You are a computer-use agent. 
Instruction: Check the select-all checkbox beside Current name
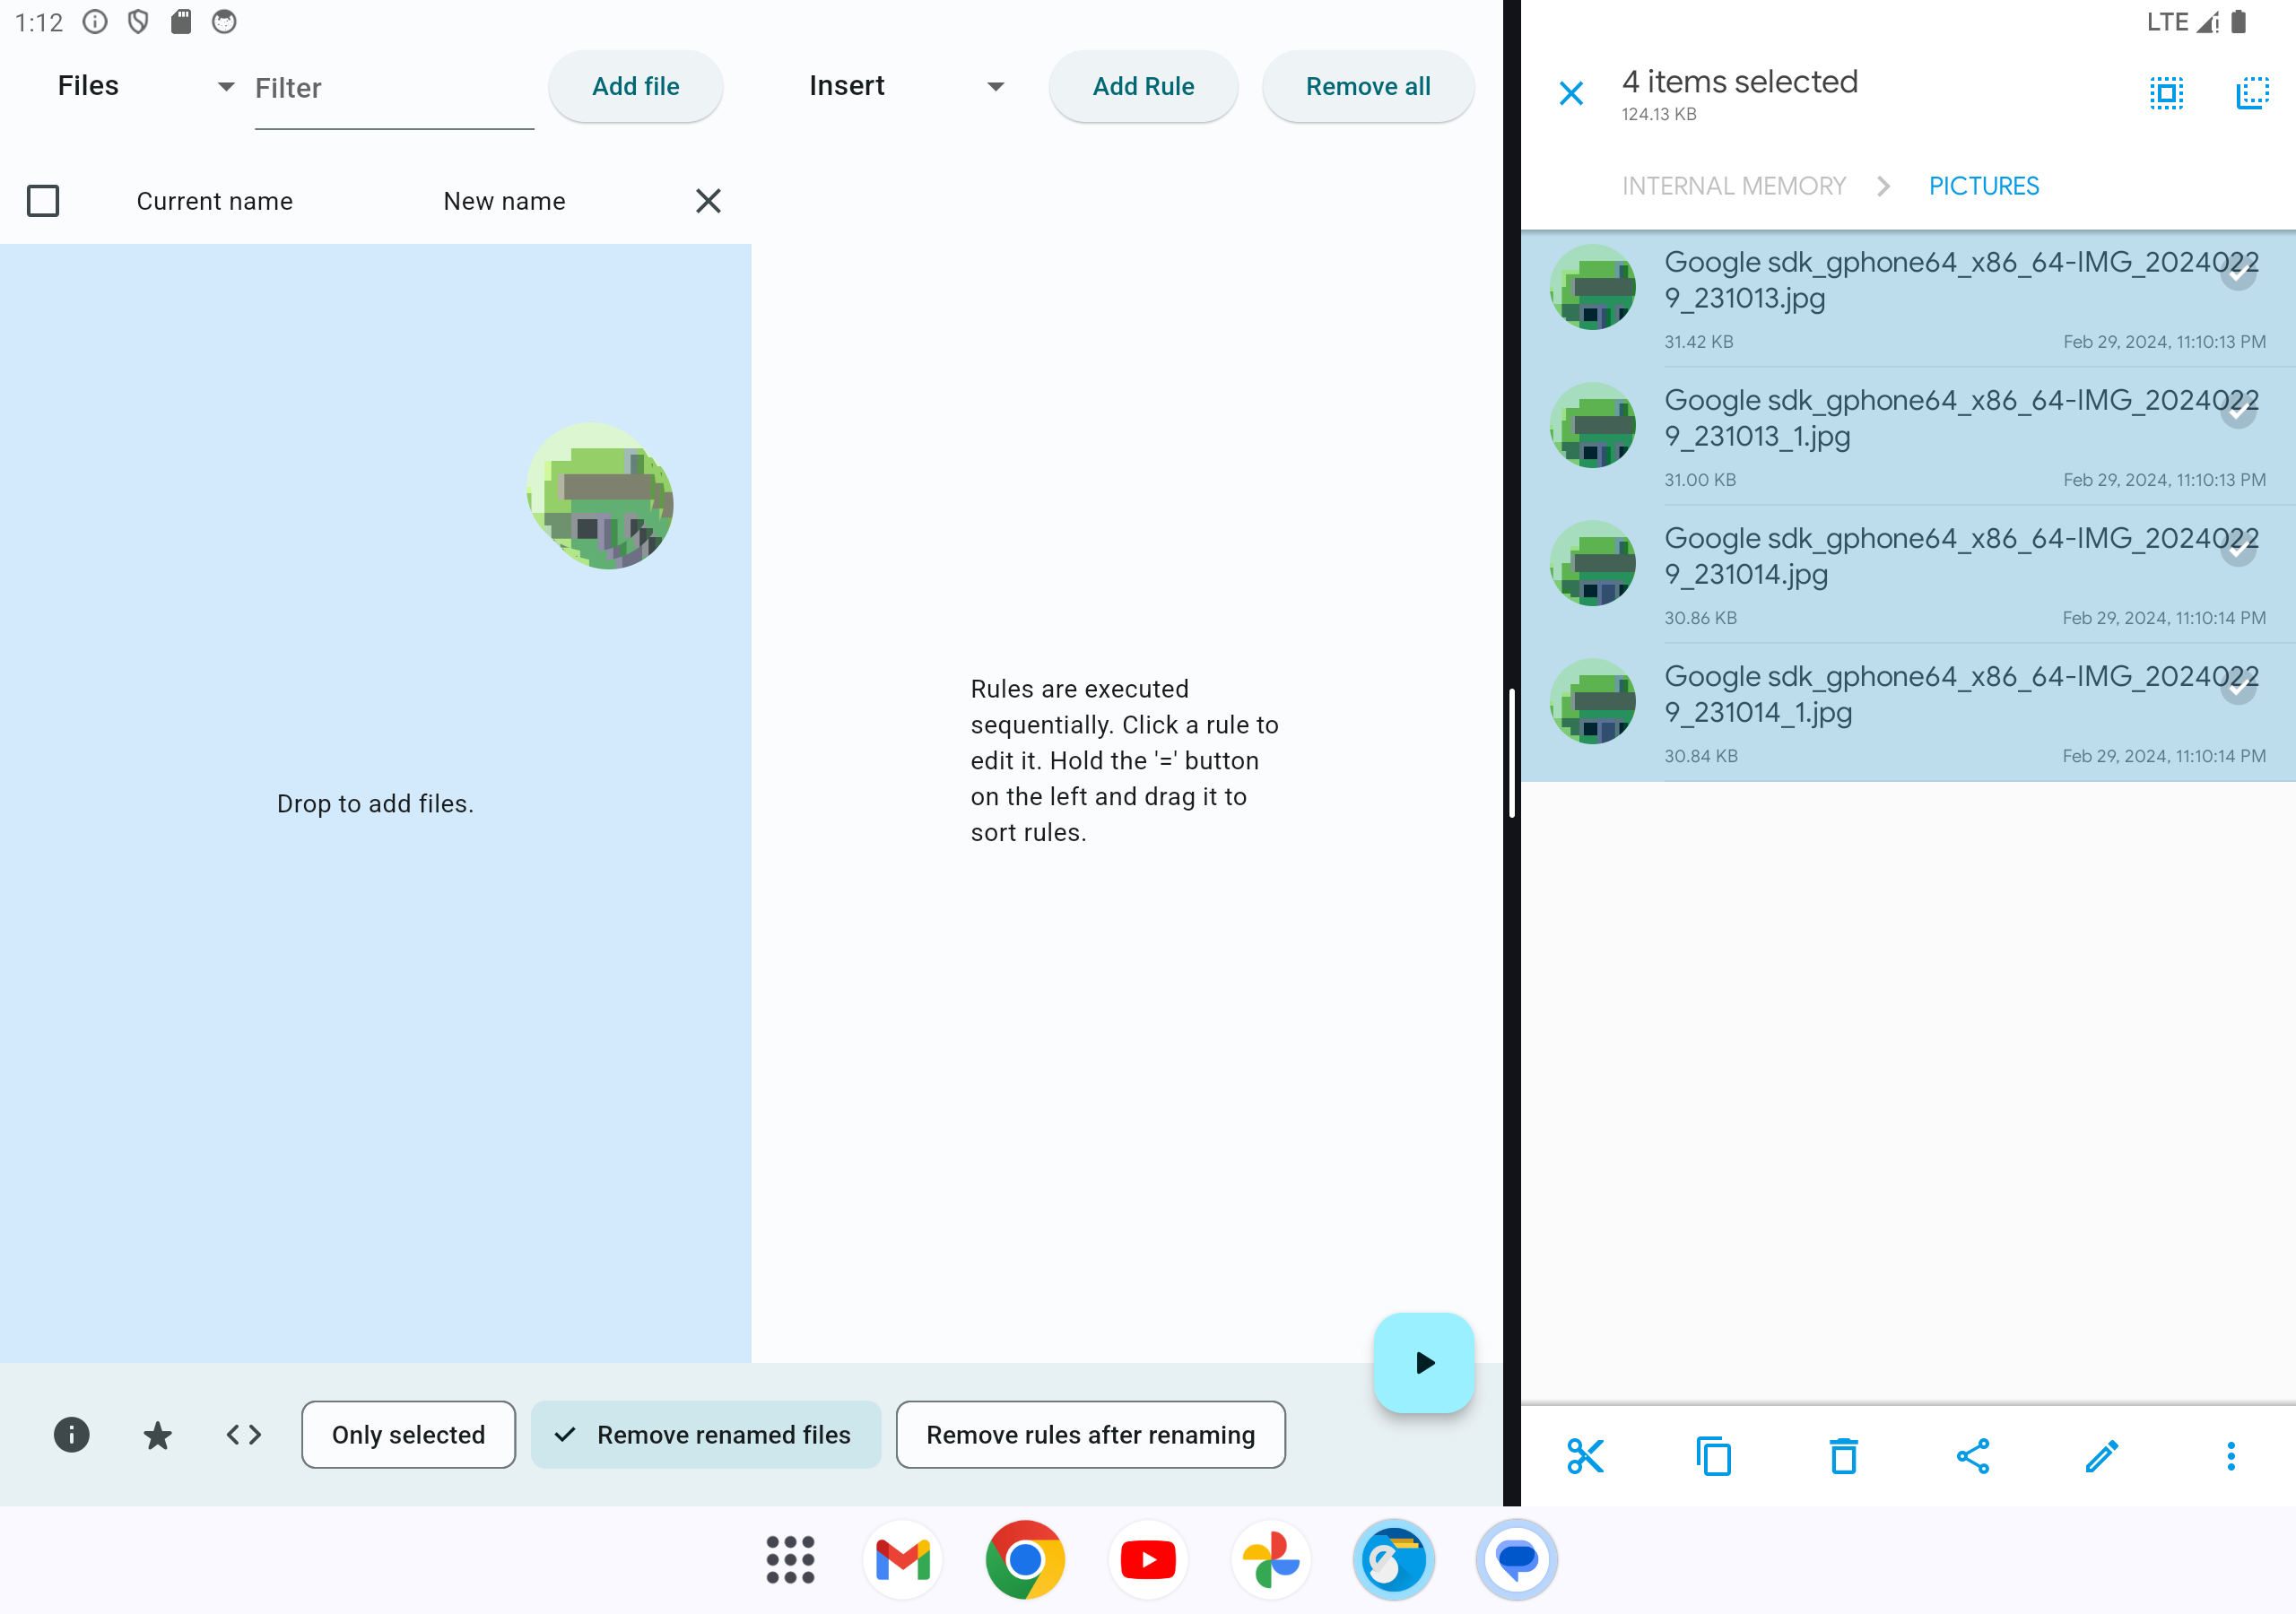click(x=43, y=201)
